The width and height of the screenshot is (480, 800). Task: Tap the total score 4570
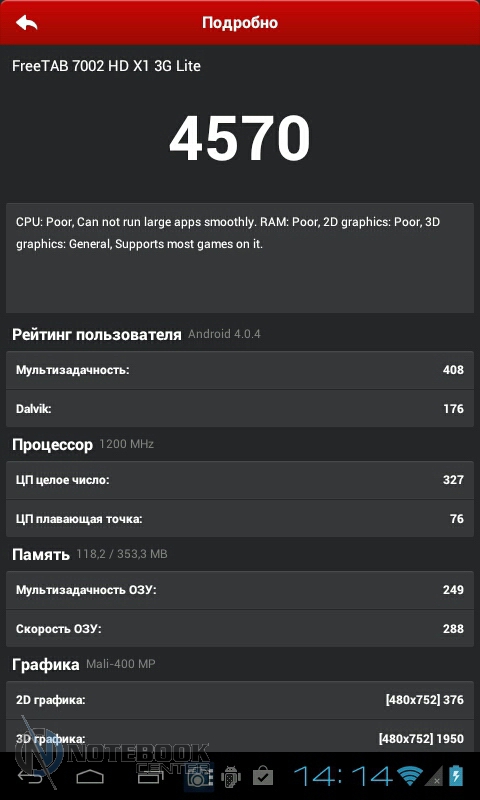coord(240,139)
